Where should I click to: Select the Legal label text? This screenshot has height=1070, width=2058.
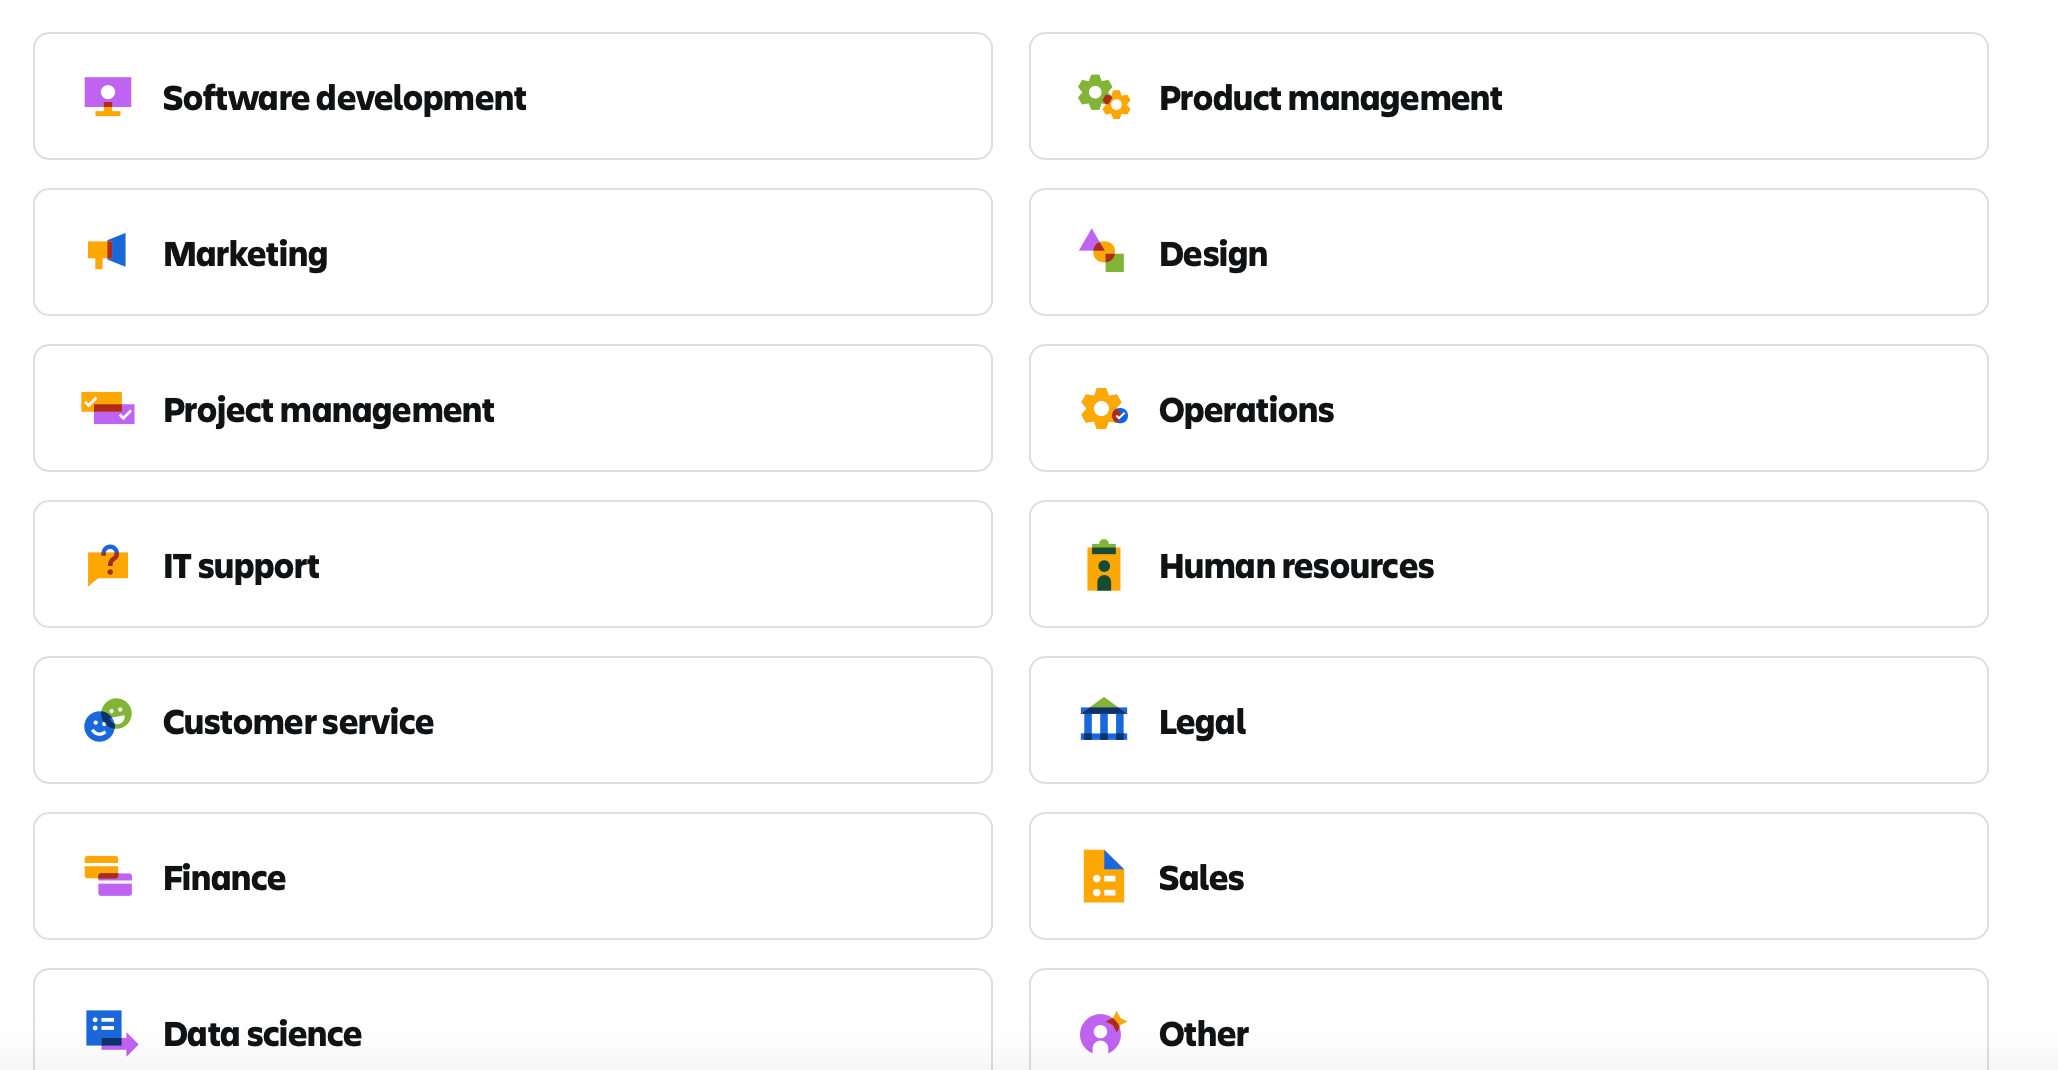click(1202, 722)
